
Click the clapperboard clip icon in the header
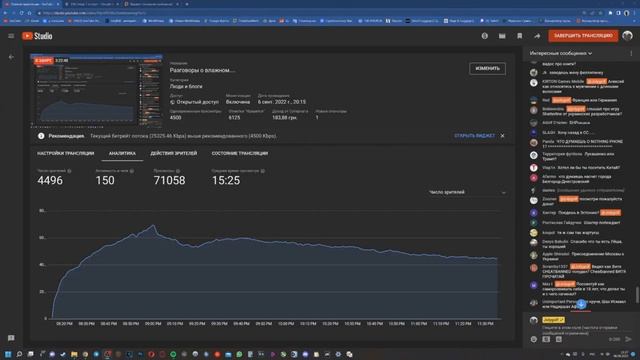502,36
